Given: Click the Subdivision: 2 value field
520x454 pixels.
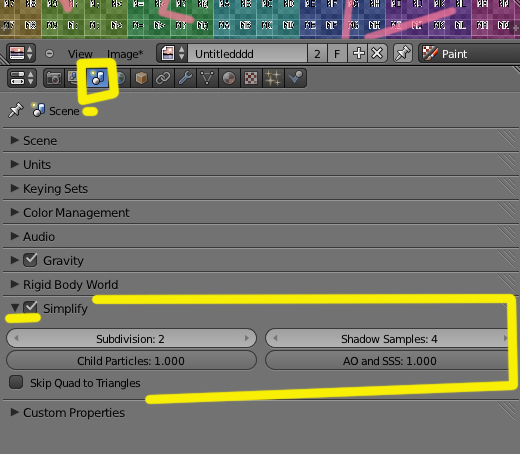Looking at the screenshot, I should click(131, 339).
